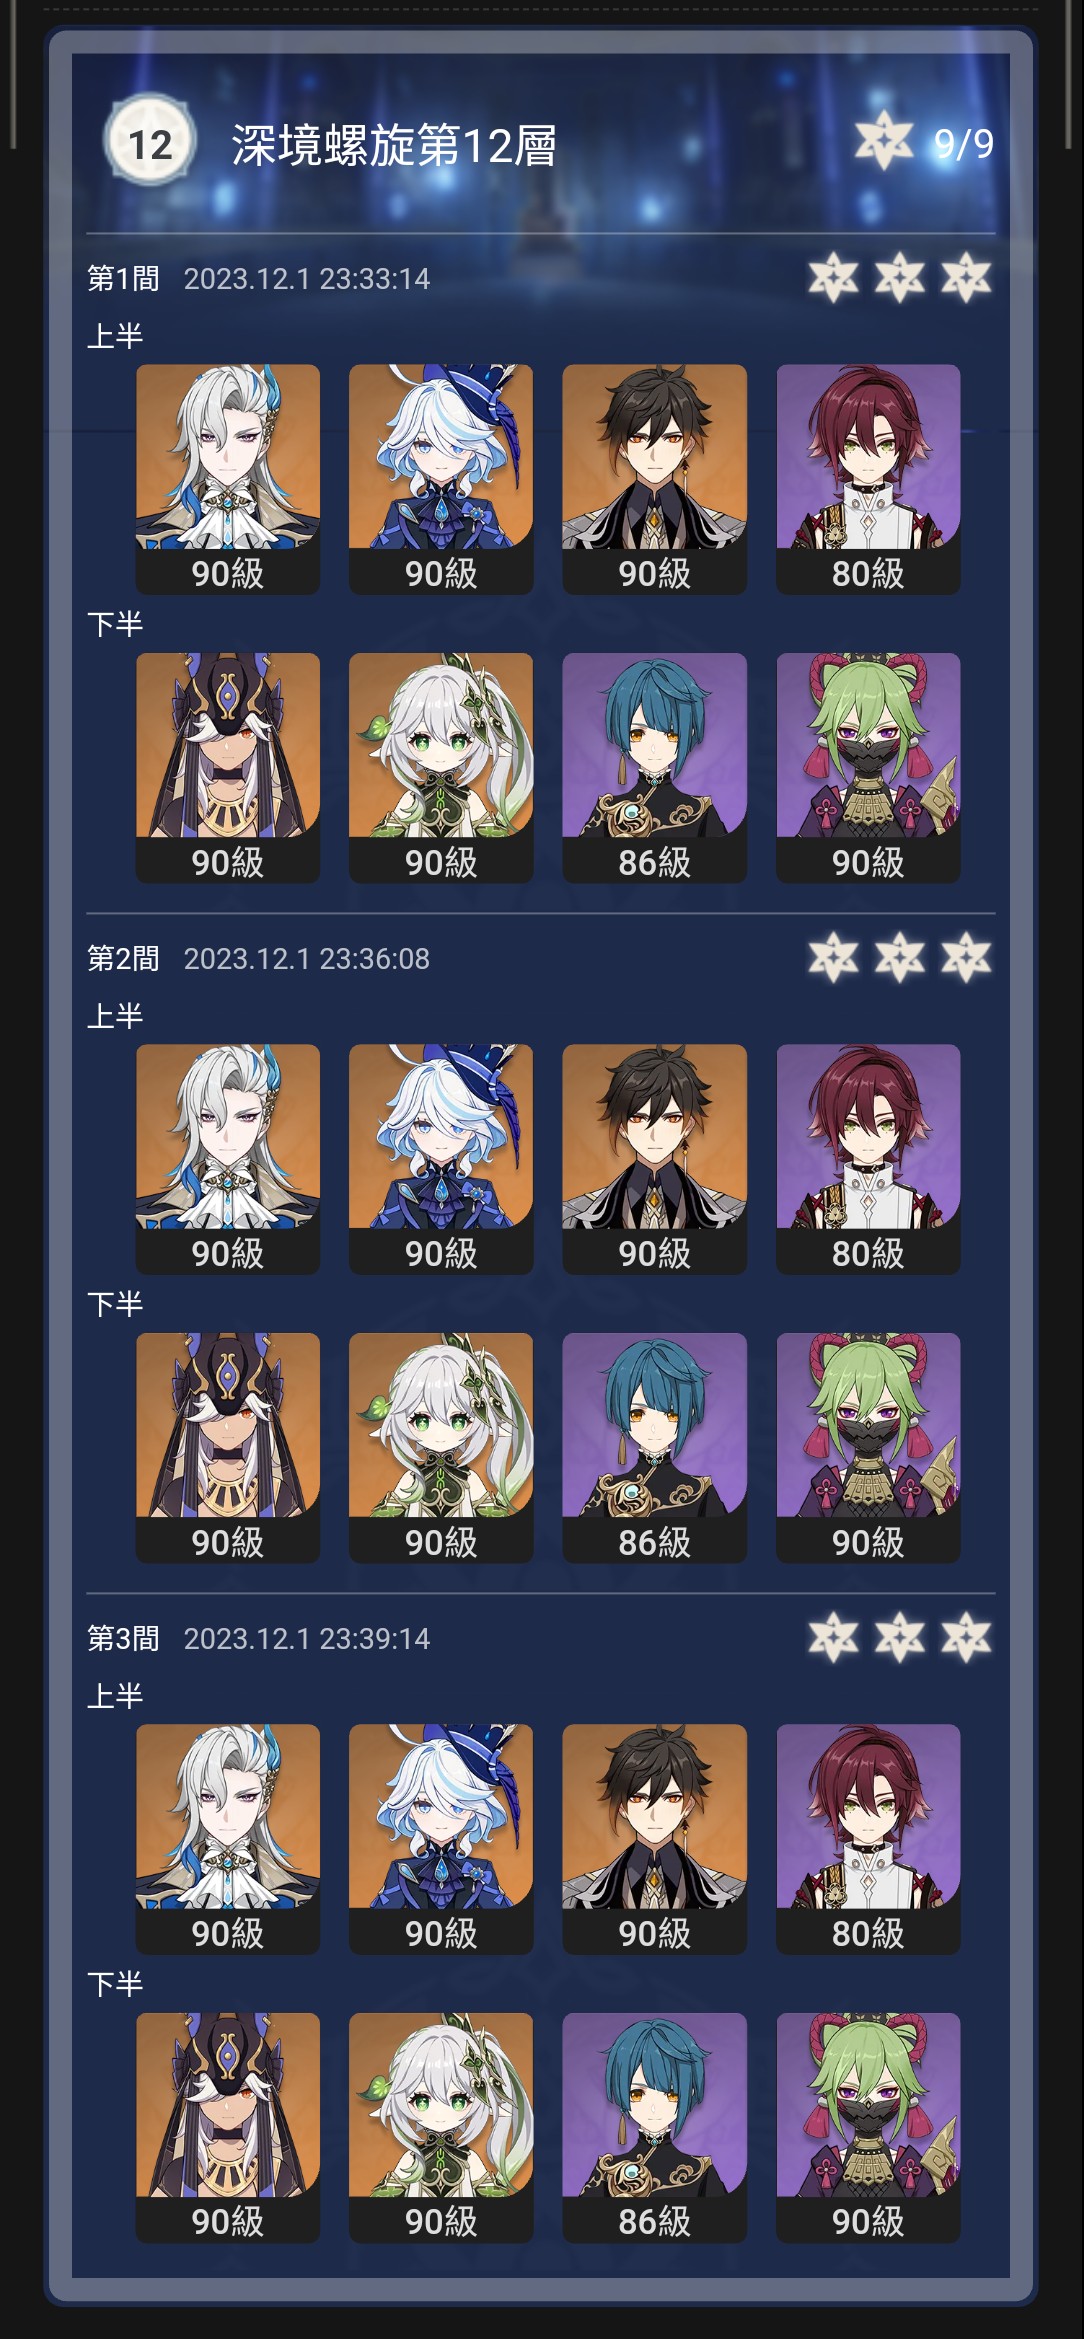Click the three stars of chamber 3
Screen dimensions: 1084x2339
[x=900, y=1638]
